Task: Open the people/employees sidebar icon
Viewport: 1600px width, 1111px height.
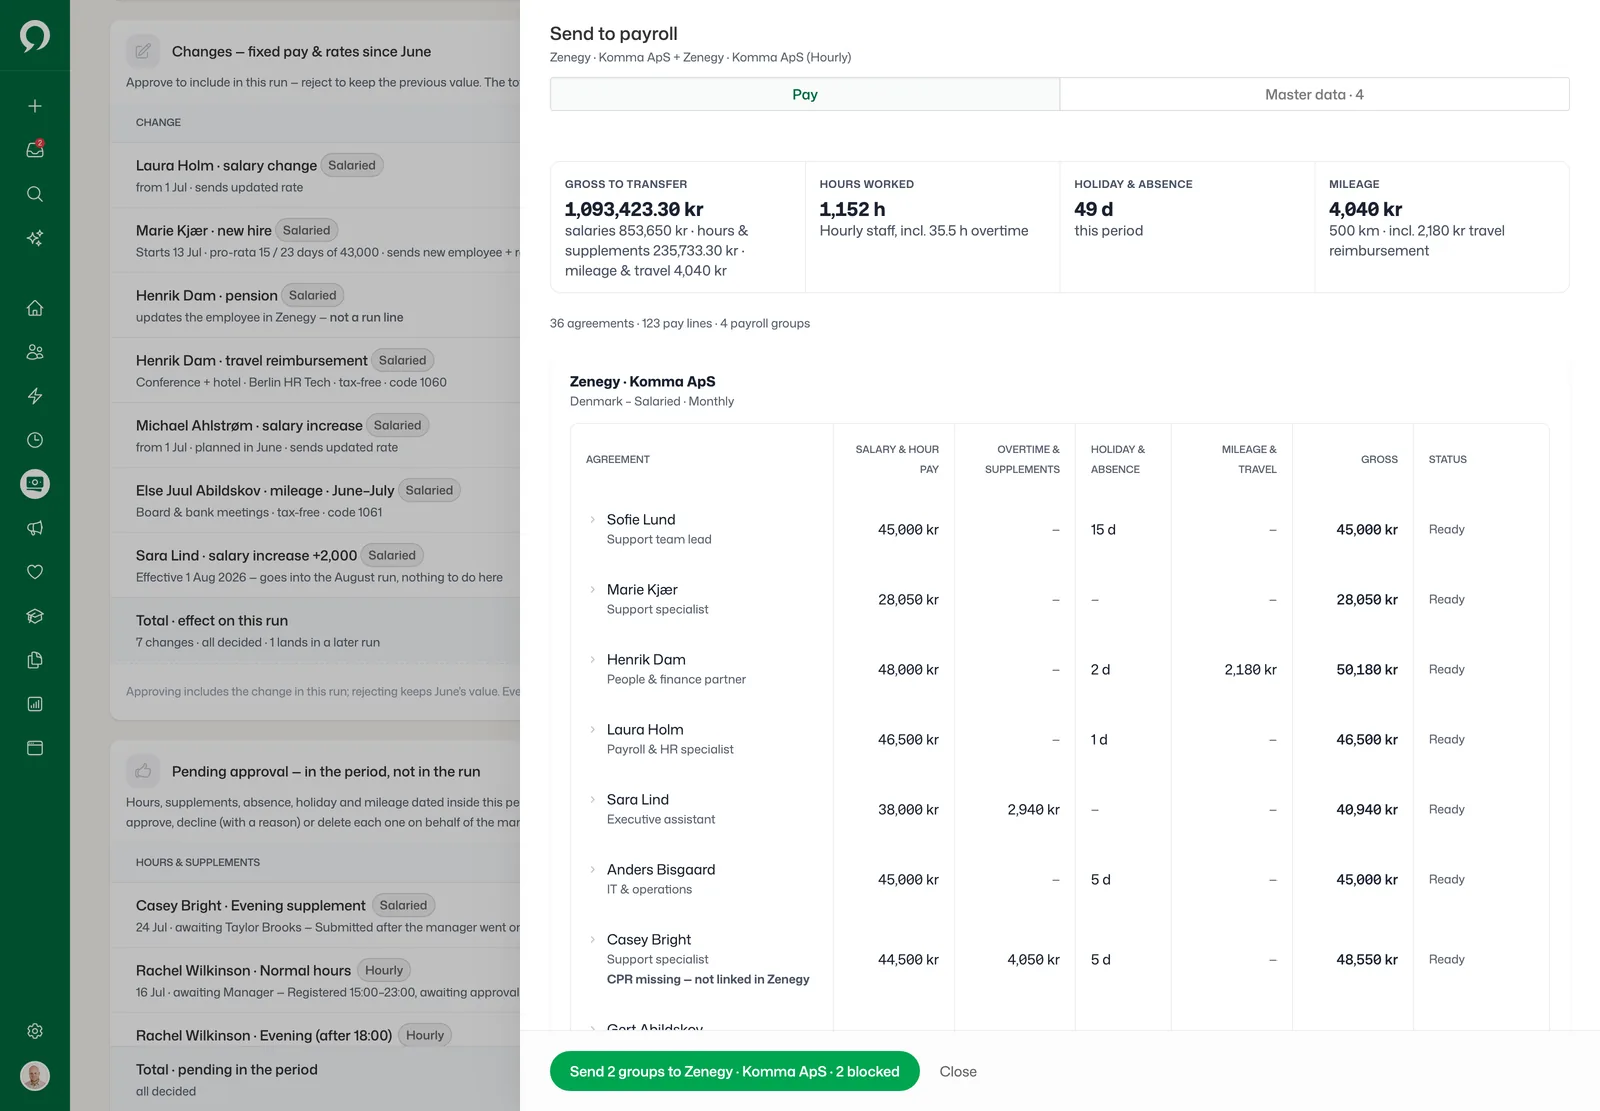Action: tap(35, 352)
